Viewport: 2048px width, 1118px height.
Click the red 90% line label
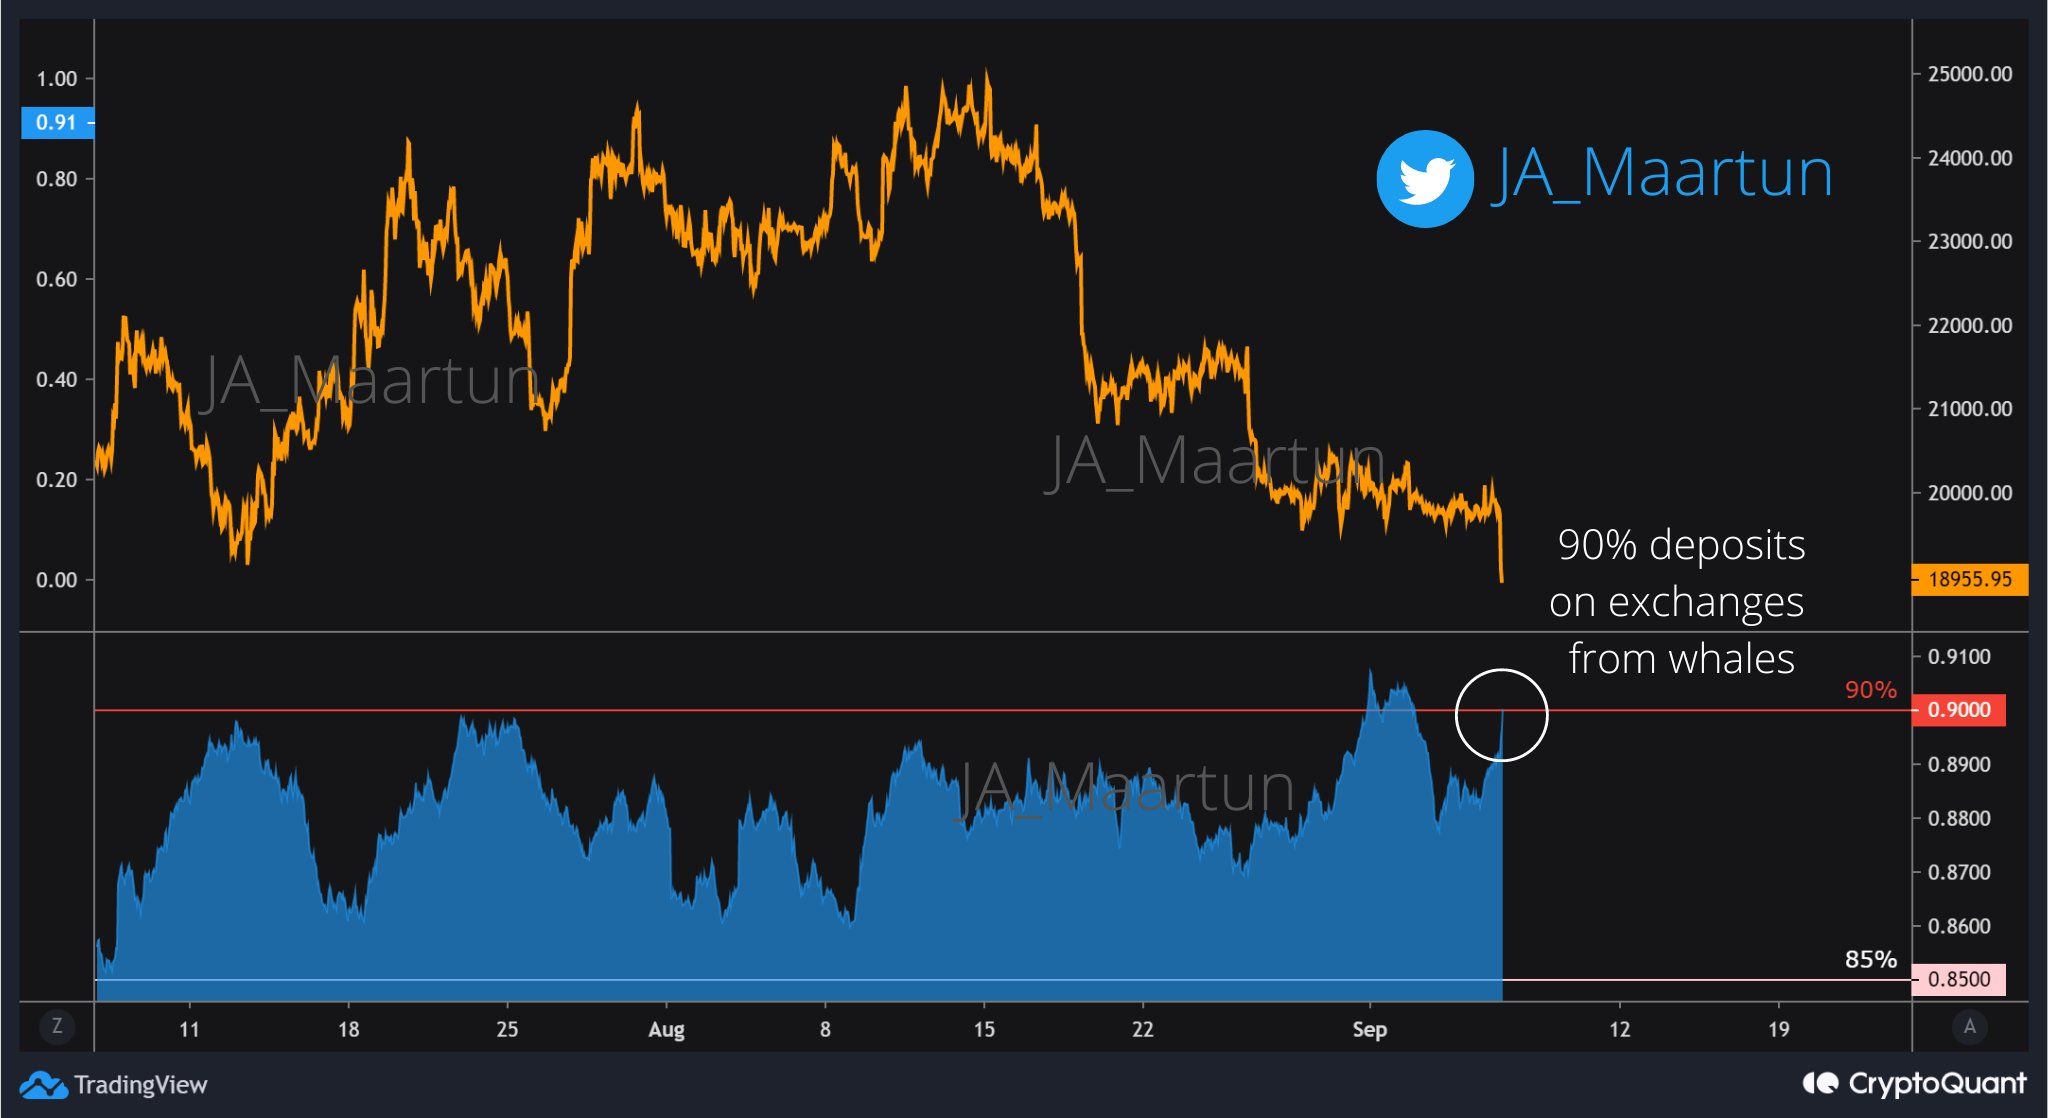coord(1870,690)
